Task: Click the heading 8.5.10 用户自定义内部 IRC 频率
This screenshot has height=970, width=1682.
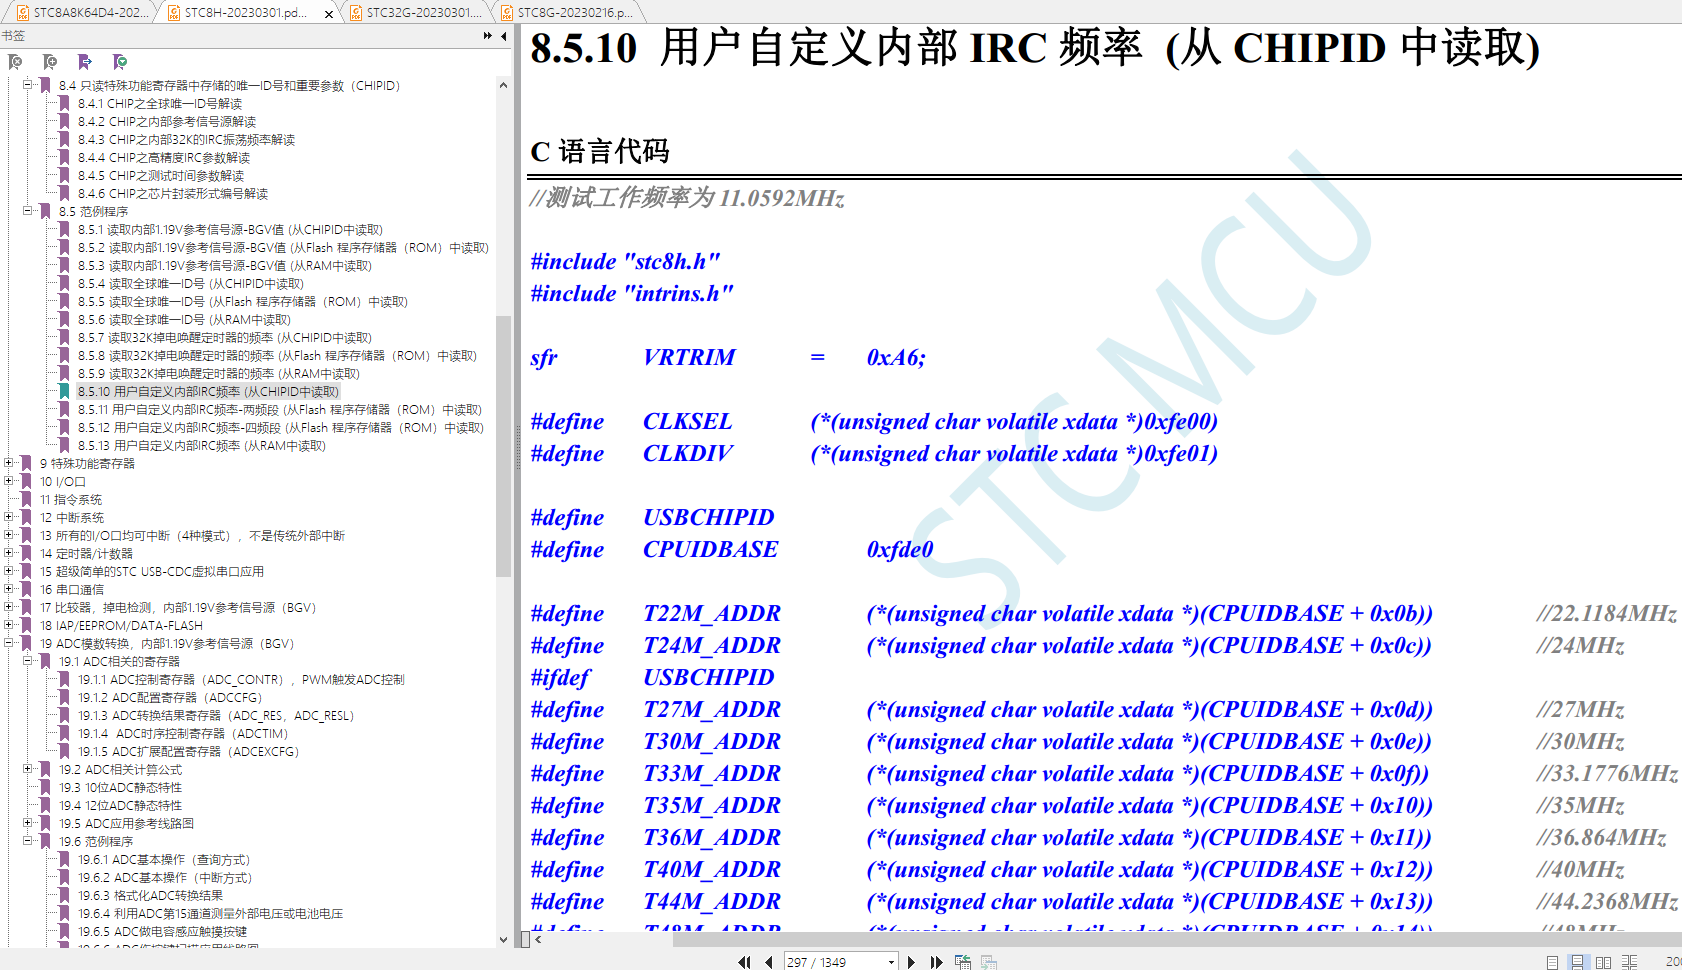Action: 1035,48
